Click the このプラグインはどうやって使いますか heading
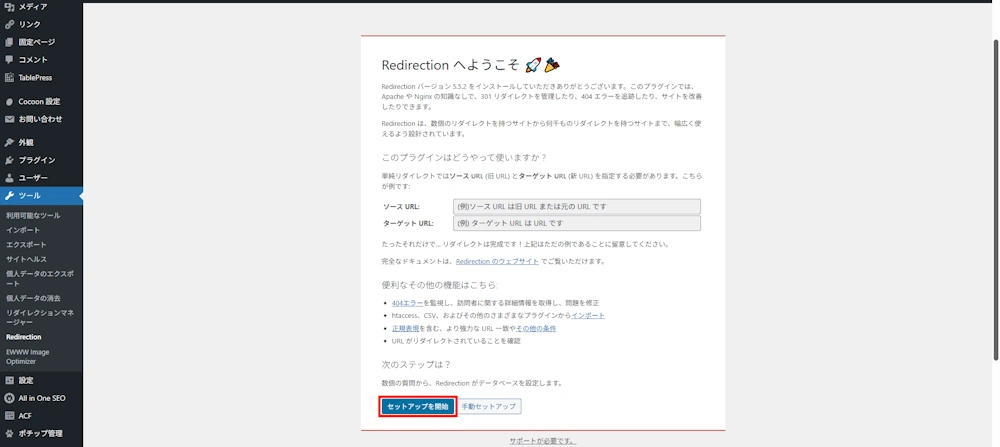Image resolution: width=1000 pixels, height=447 pixels. [x=464, y=157]
